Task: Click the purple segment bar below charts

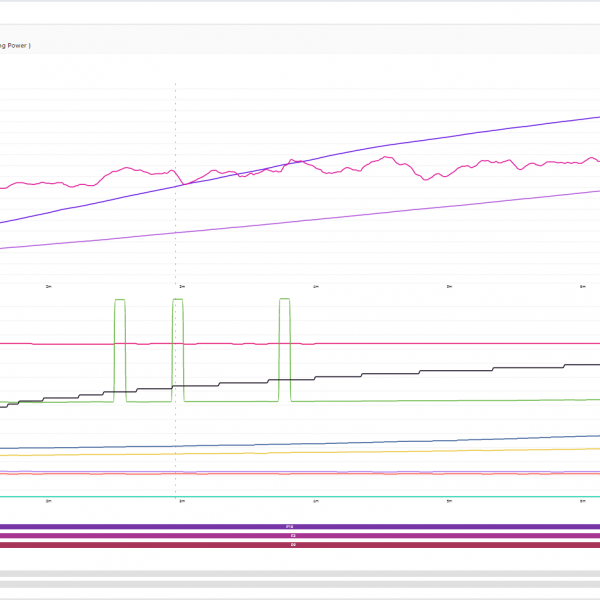Action: pyautogui.click(x=300, y=526)
